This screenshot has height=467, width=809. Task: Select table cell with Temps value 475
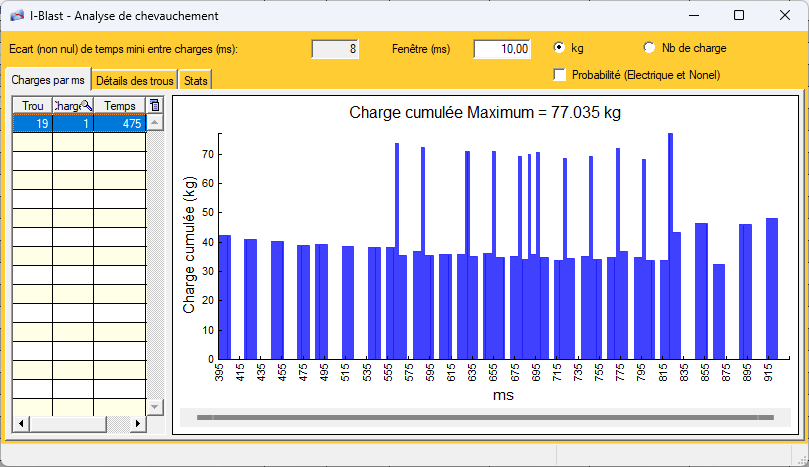[x=120, y=123]
